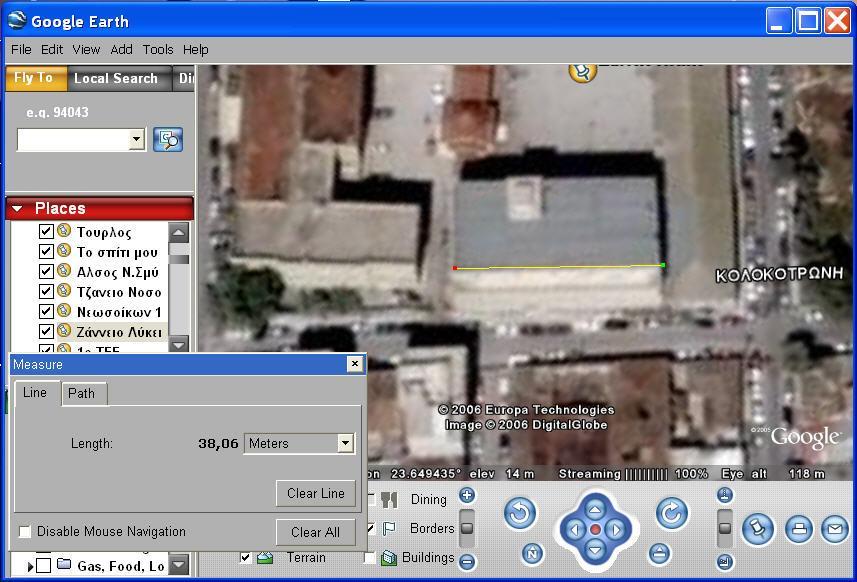Click into the Fly To address field

pos(74,139)
